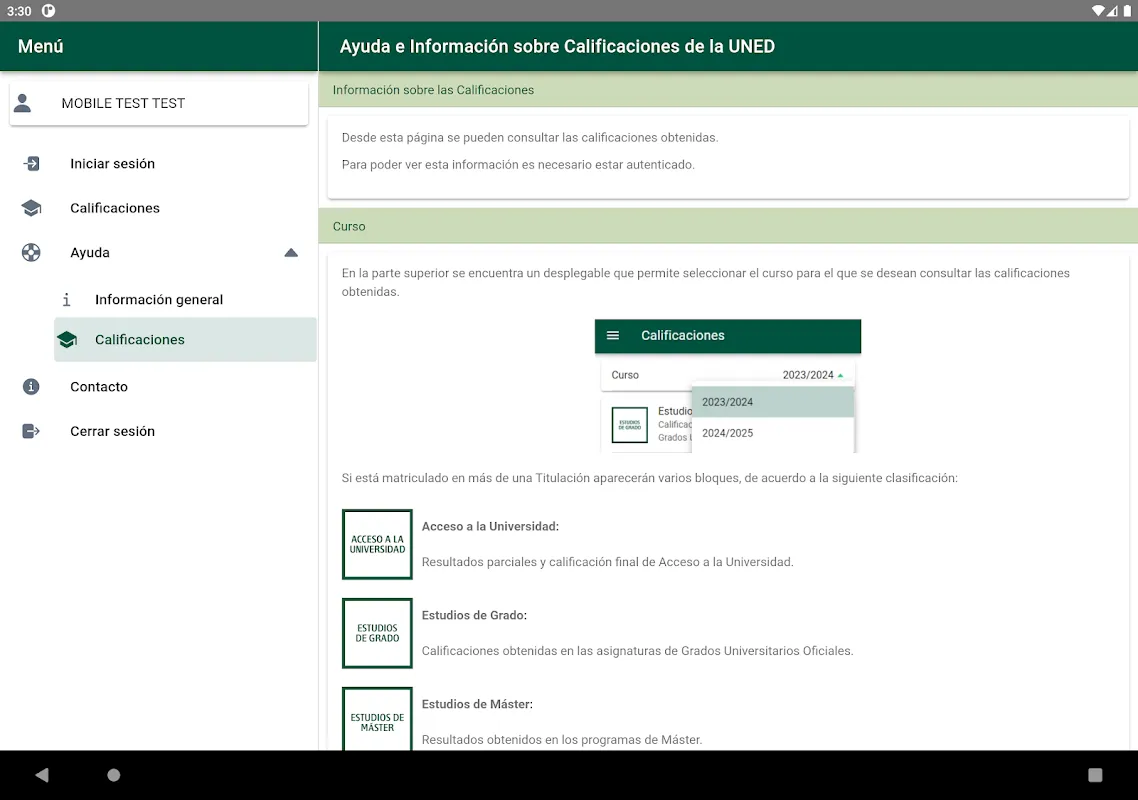The image size is (1138, 800).
Task: Click the MOBILE TEST TEST user card
Action: (x=159, y=103)
